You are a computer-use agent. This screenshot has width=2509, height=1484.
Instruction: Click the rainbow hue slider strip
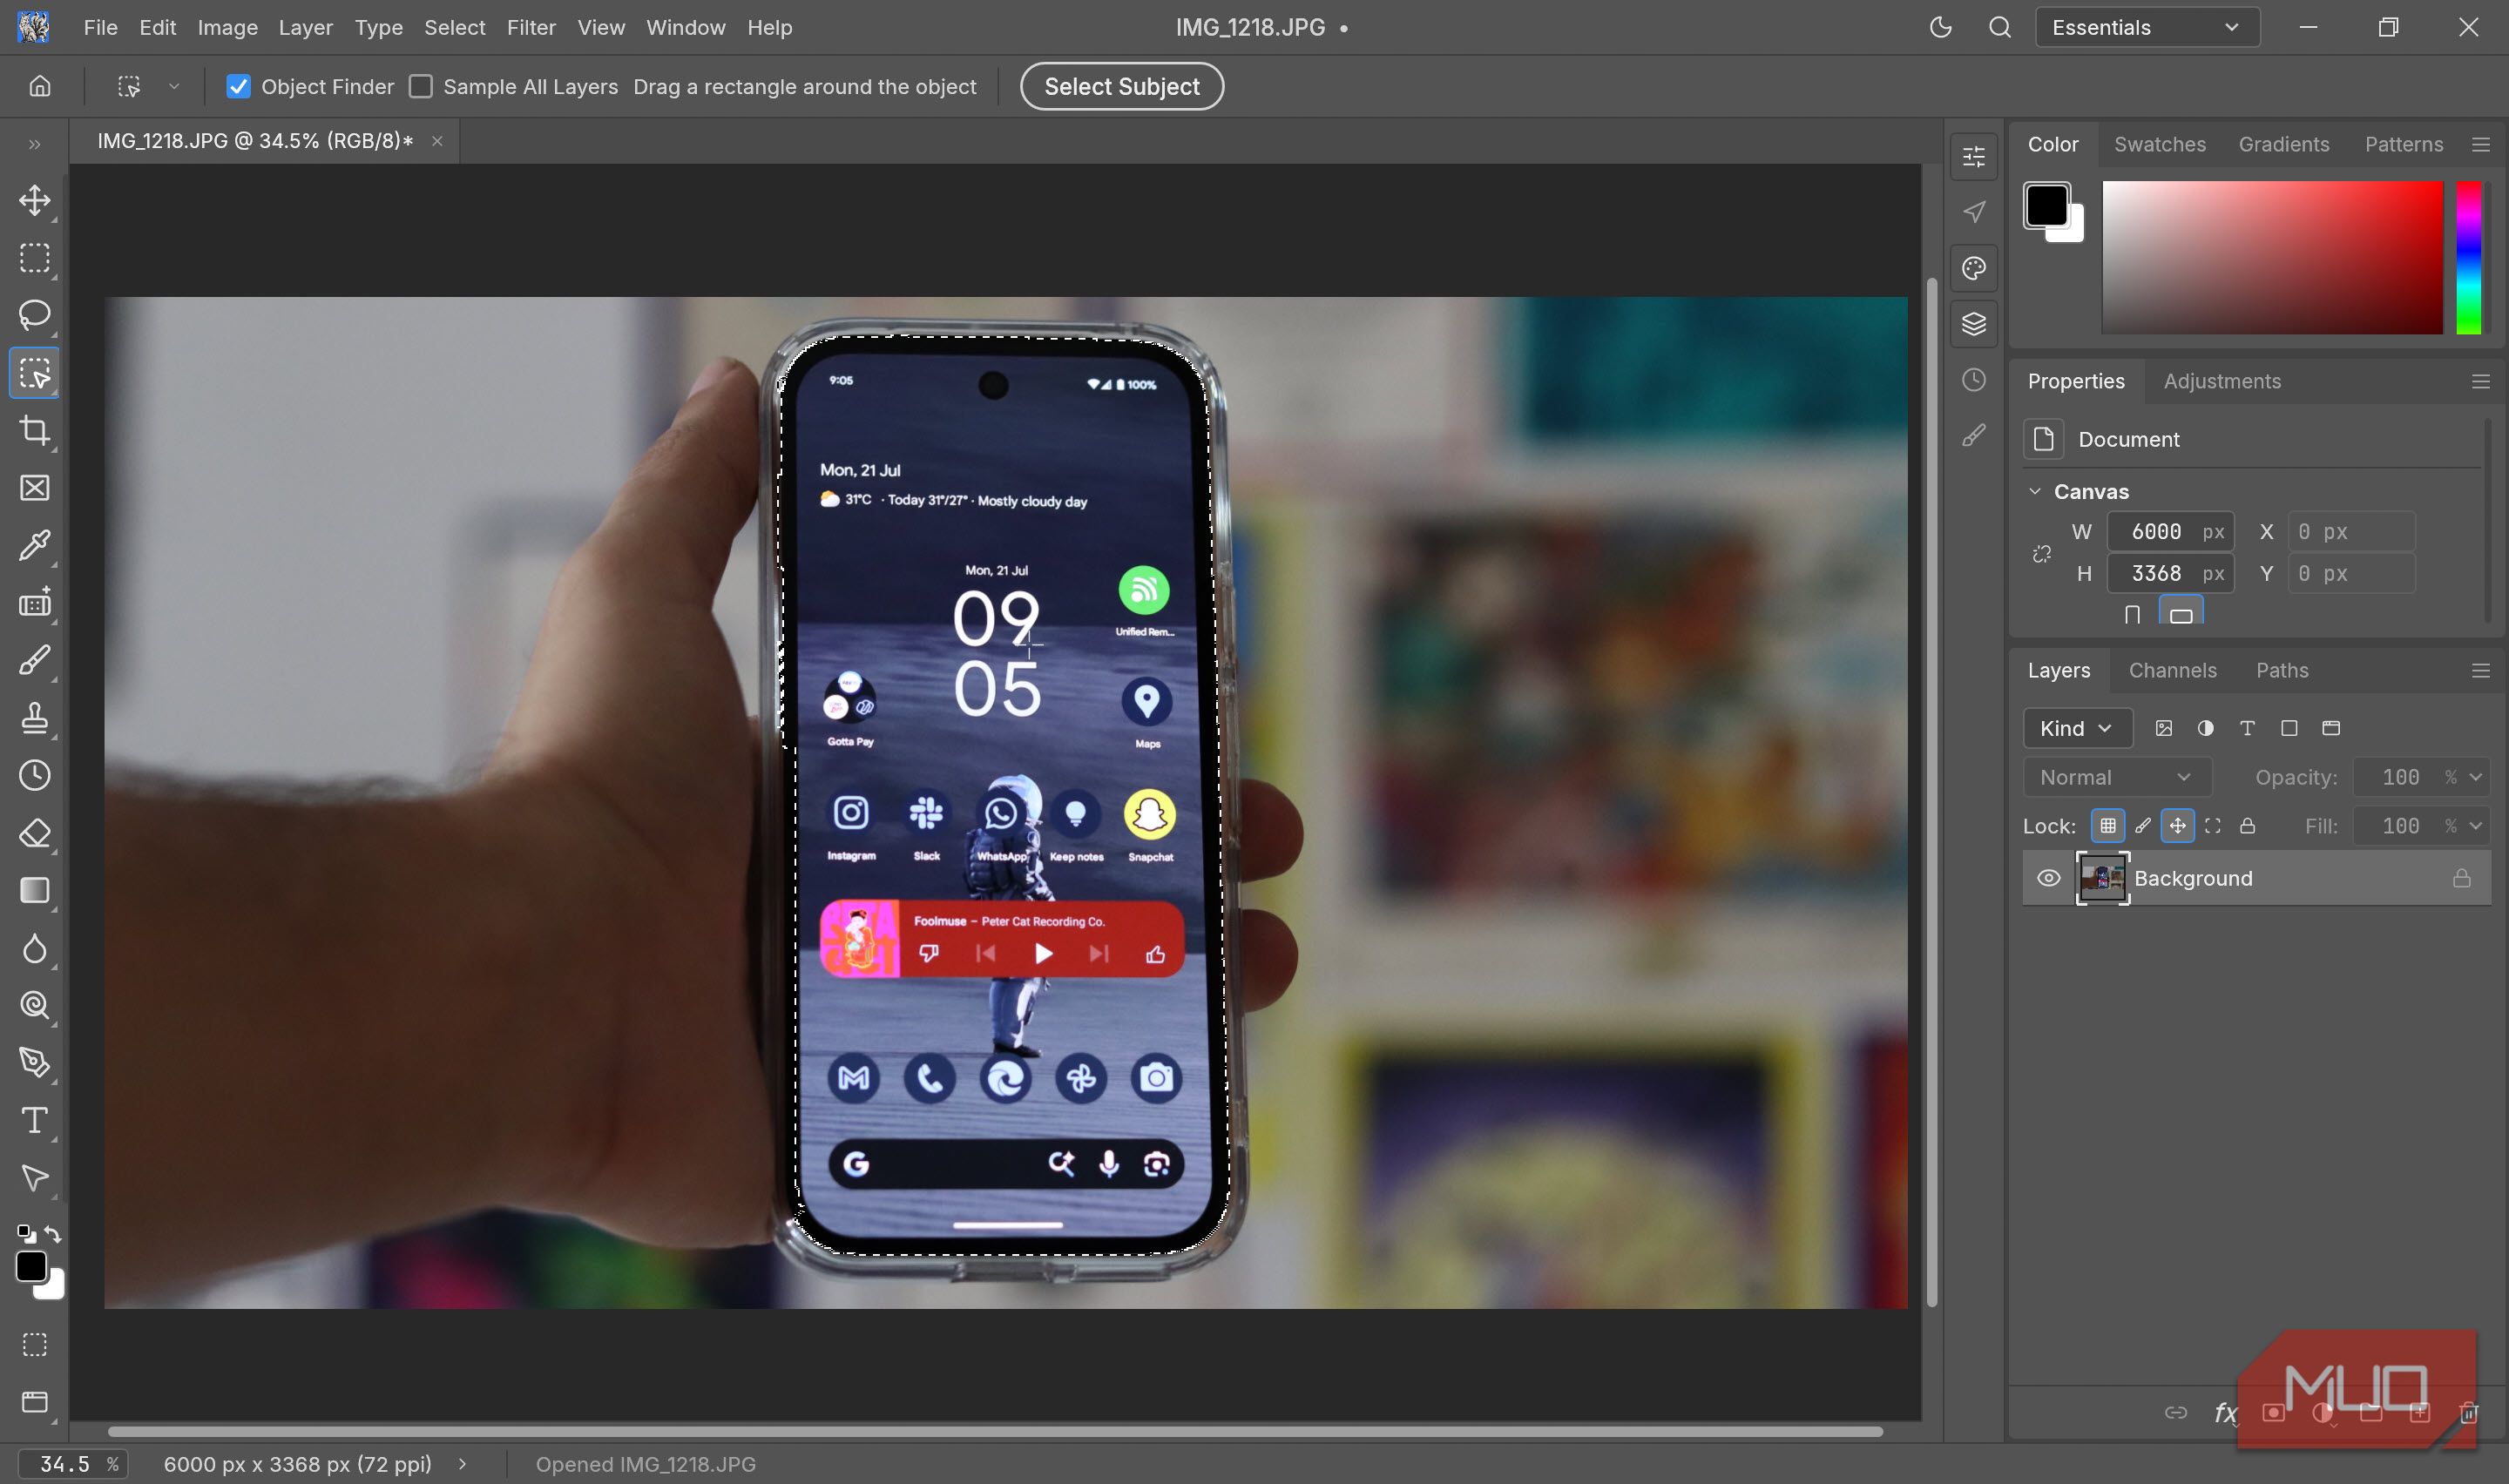click(x=2468, y=257)
